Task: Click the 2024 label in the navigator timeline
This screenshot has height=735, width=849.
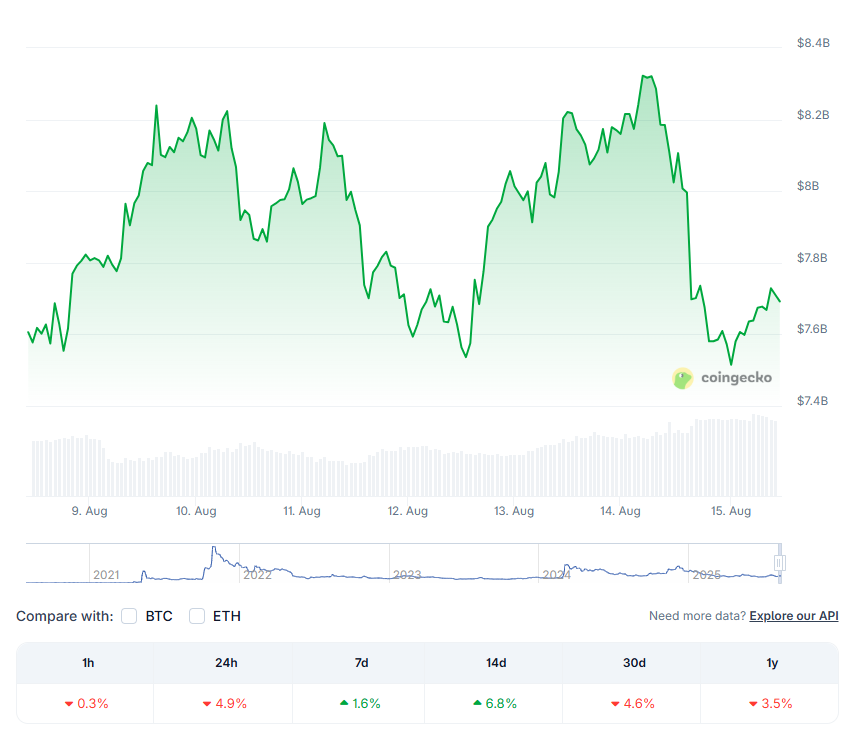Action: (556, 575)
